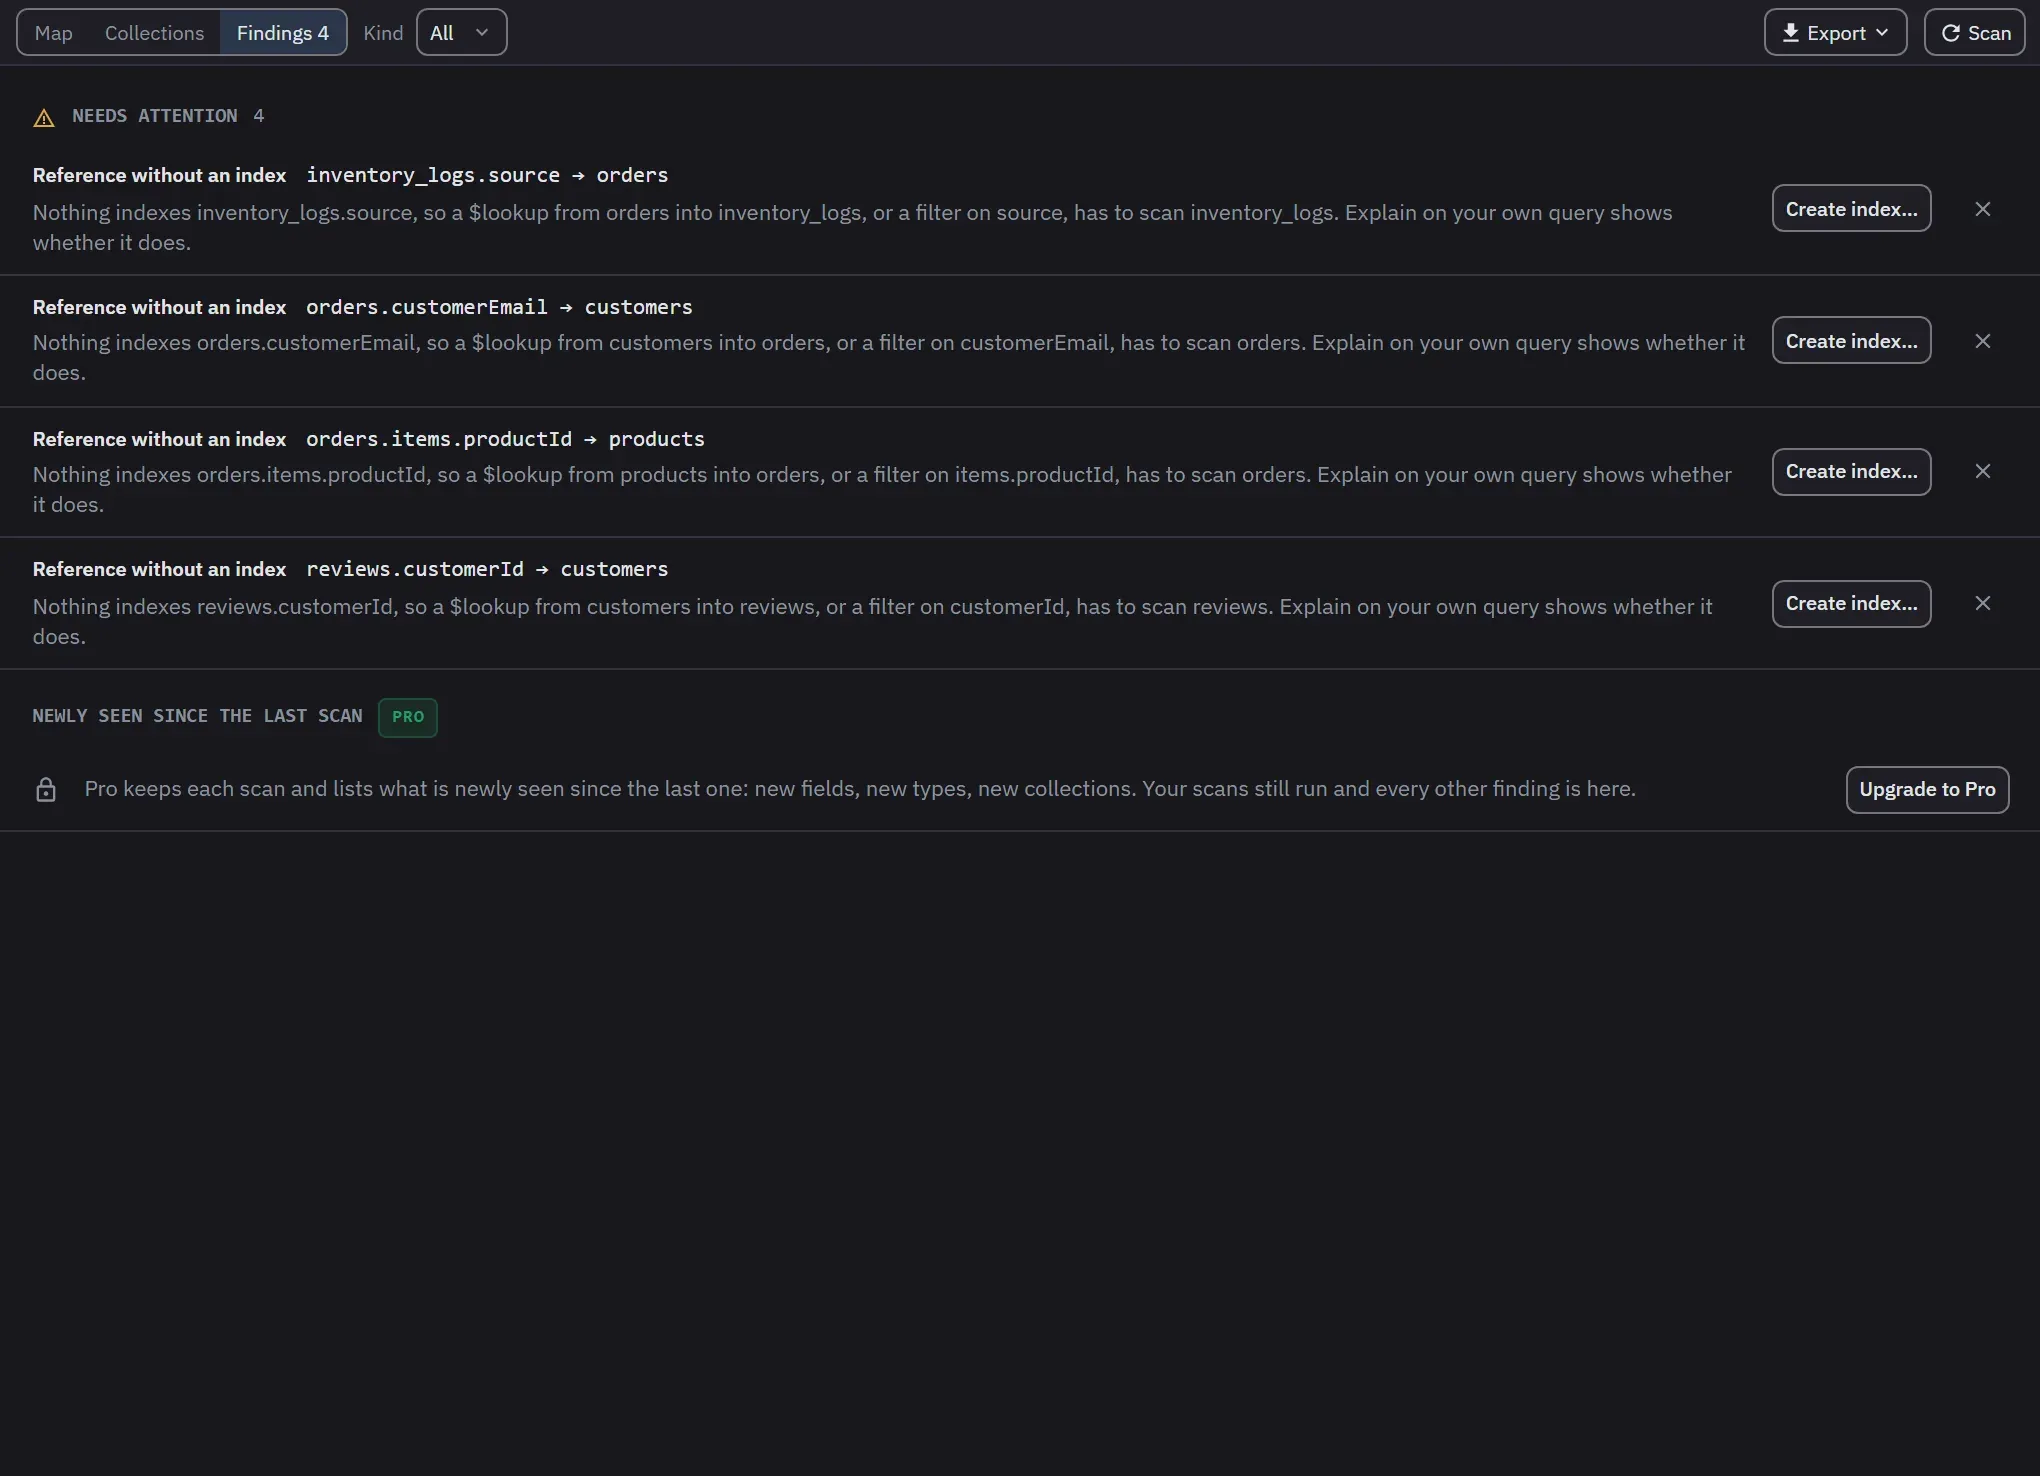Click the lock icon beside Pro message
Image resolution: width=2040 pixels, height=1476 pixels.
pos(46,789)
